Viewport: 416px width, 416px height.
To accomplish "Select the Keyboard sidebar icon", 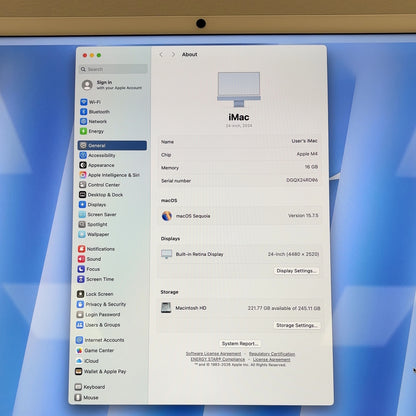I will coord(78,387).
